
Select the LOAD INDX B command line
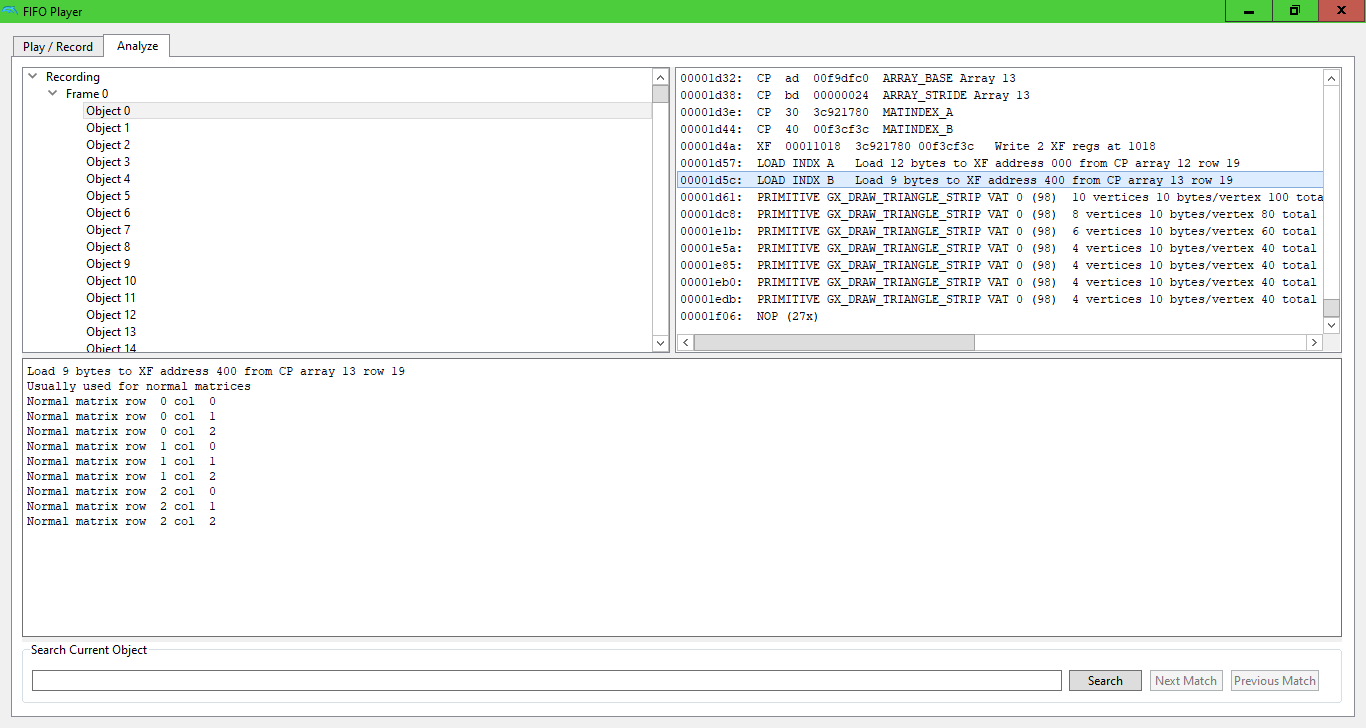coord(1000,180)
